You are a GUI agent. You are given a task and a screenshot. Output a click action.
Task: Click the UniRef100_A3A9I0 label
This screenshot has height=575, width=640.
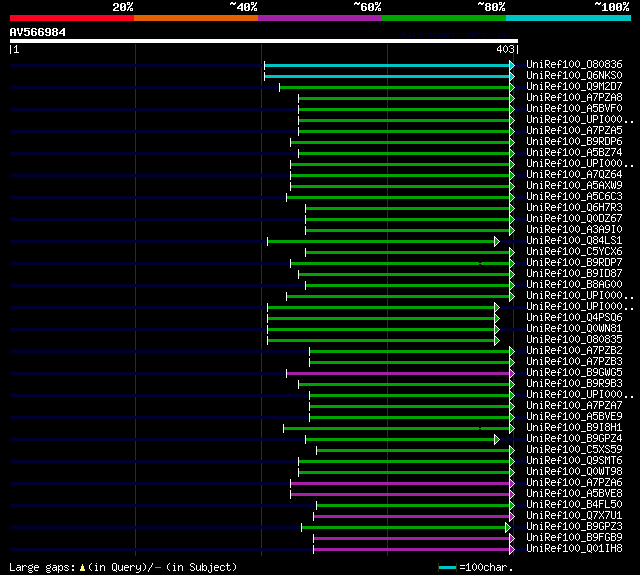tap(574, 230)
